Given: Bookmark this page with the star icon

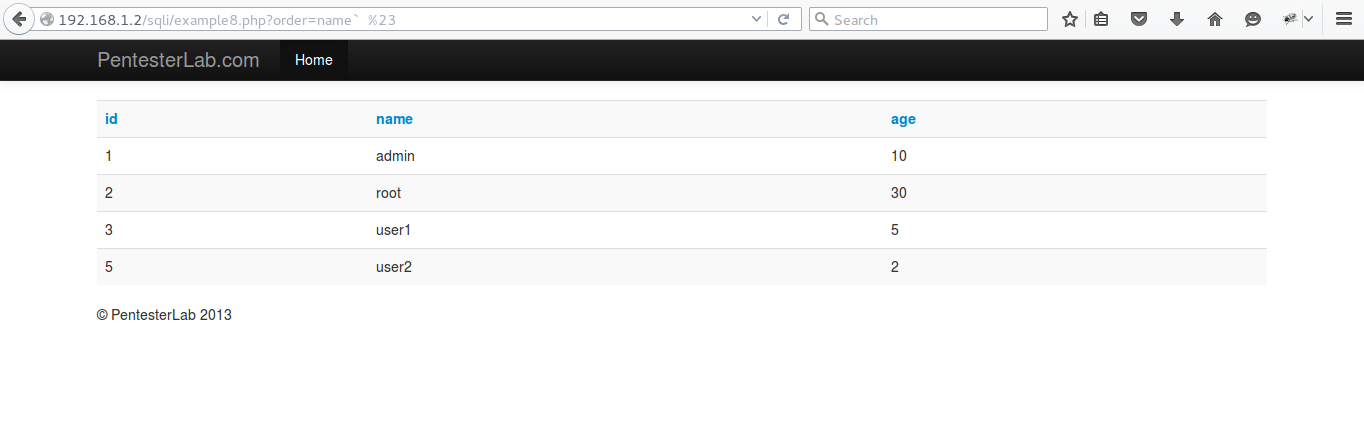Looking at the screenshot, I should click(x=1070, y=19).
